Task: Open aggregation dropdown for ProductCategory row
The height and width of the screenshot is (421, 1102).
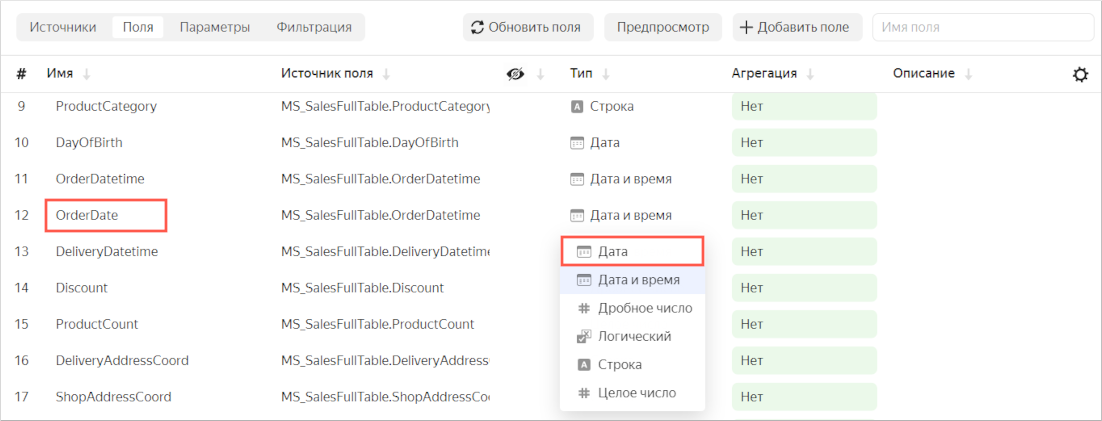Action: tap(803, 106)
